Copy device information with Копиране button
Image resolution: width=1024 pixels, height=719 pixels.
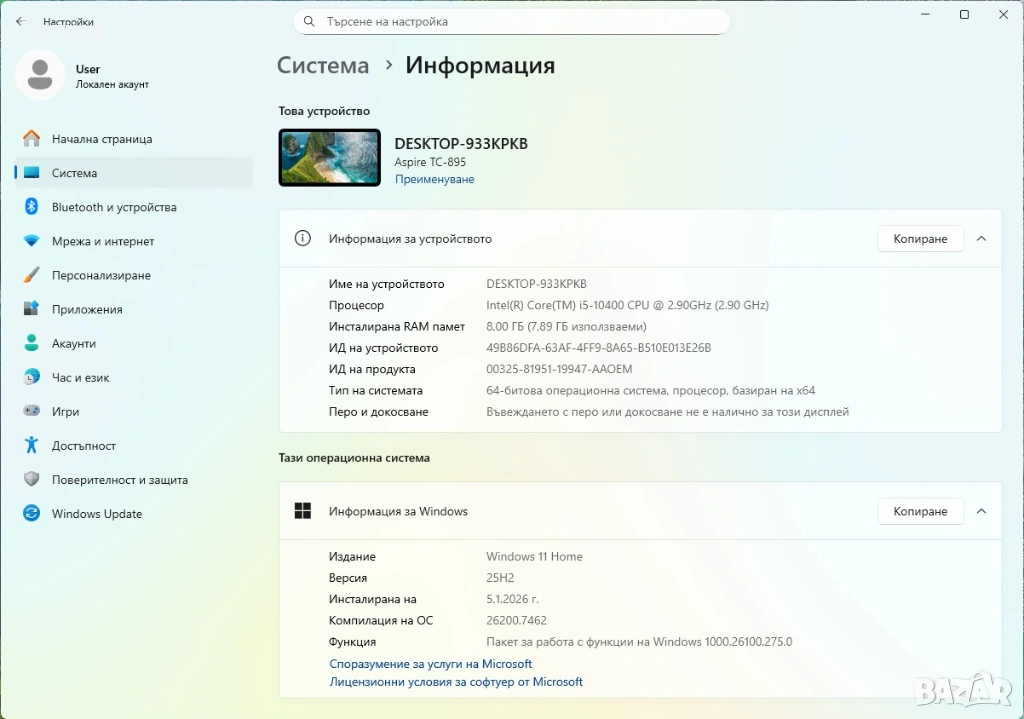pyautogui.click(x=920, y=239)
